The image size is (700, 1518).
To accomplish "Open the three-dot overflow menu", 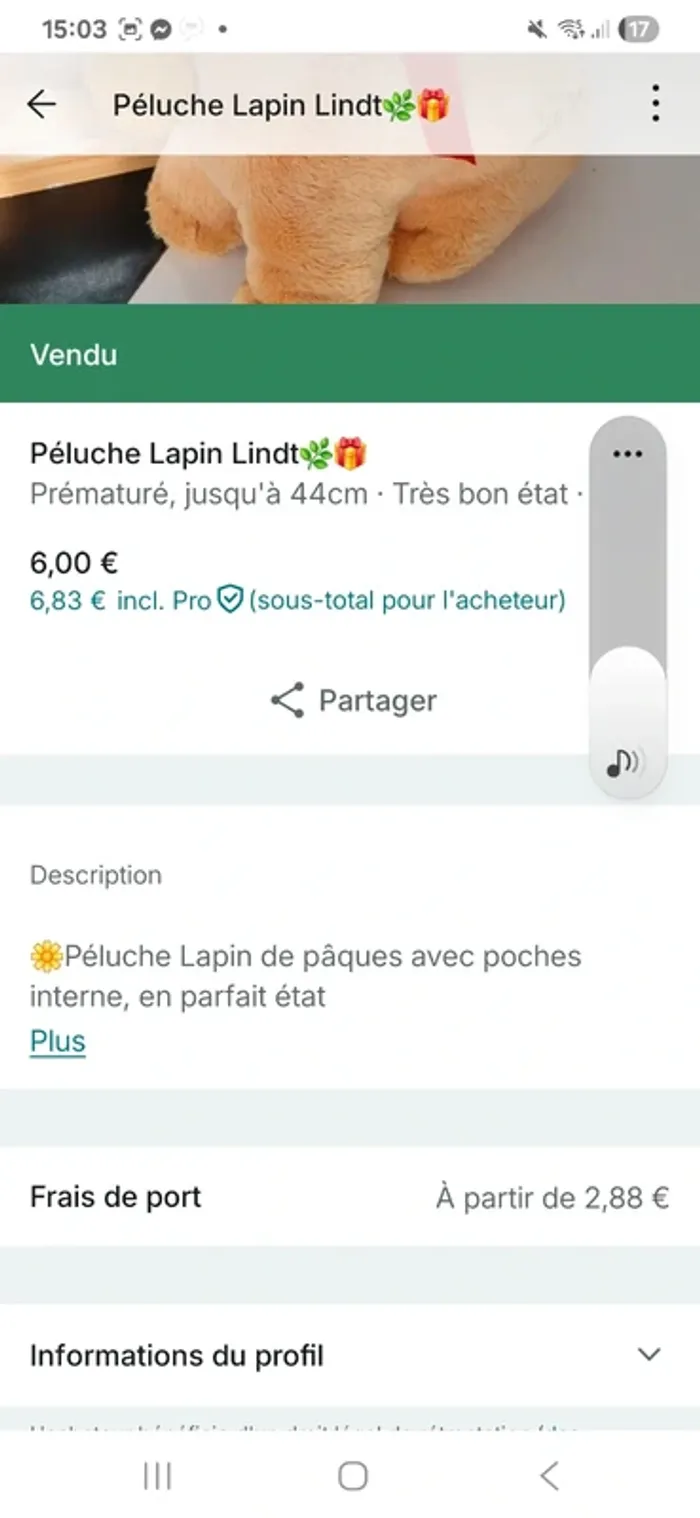I will click(655, 103).
